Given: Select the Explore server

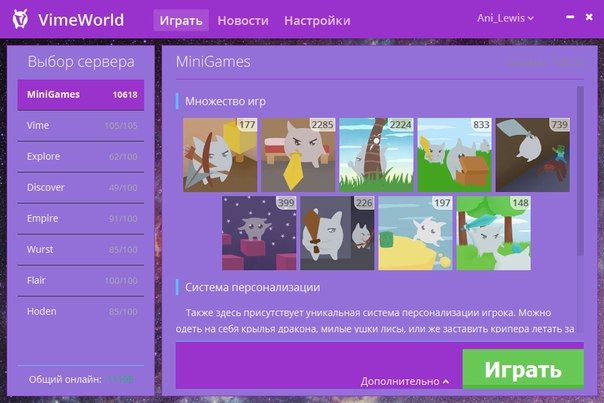Looking at the screenshot, I should [81, 157].
